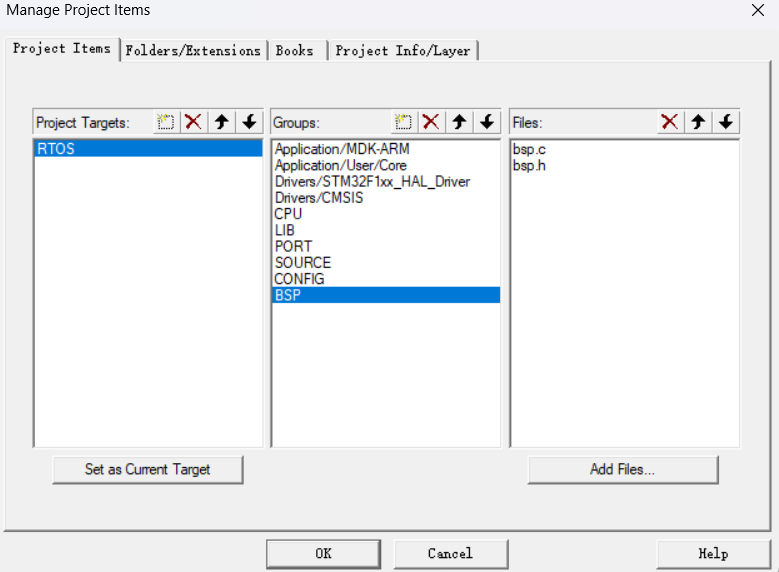The height and width of the screenshot is (572, 779).
Task: Switch to Project Items tab
Action: click(x=62, y=49)
